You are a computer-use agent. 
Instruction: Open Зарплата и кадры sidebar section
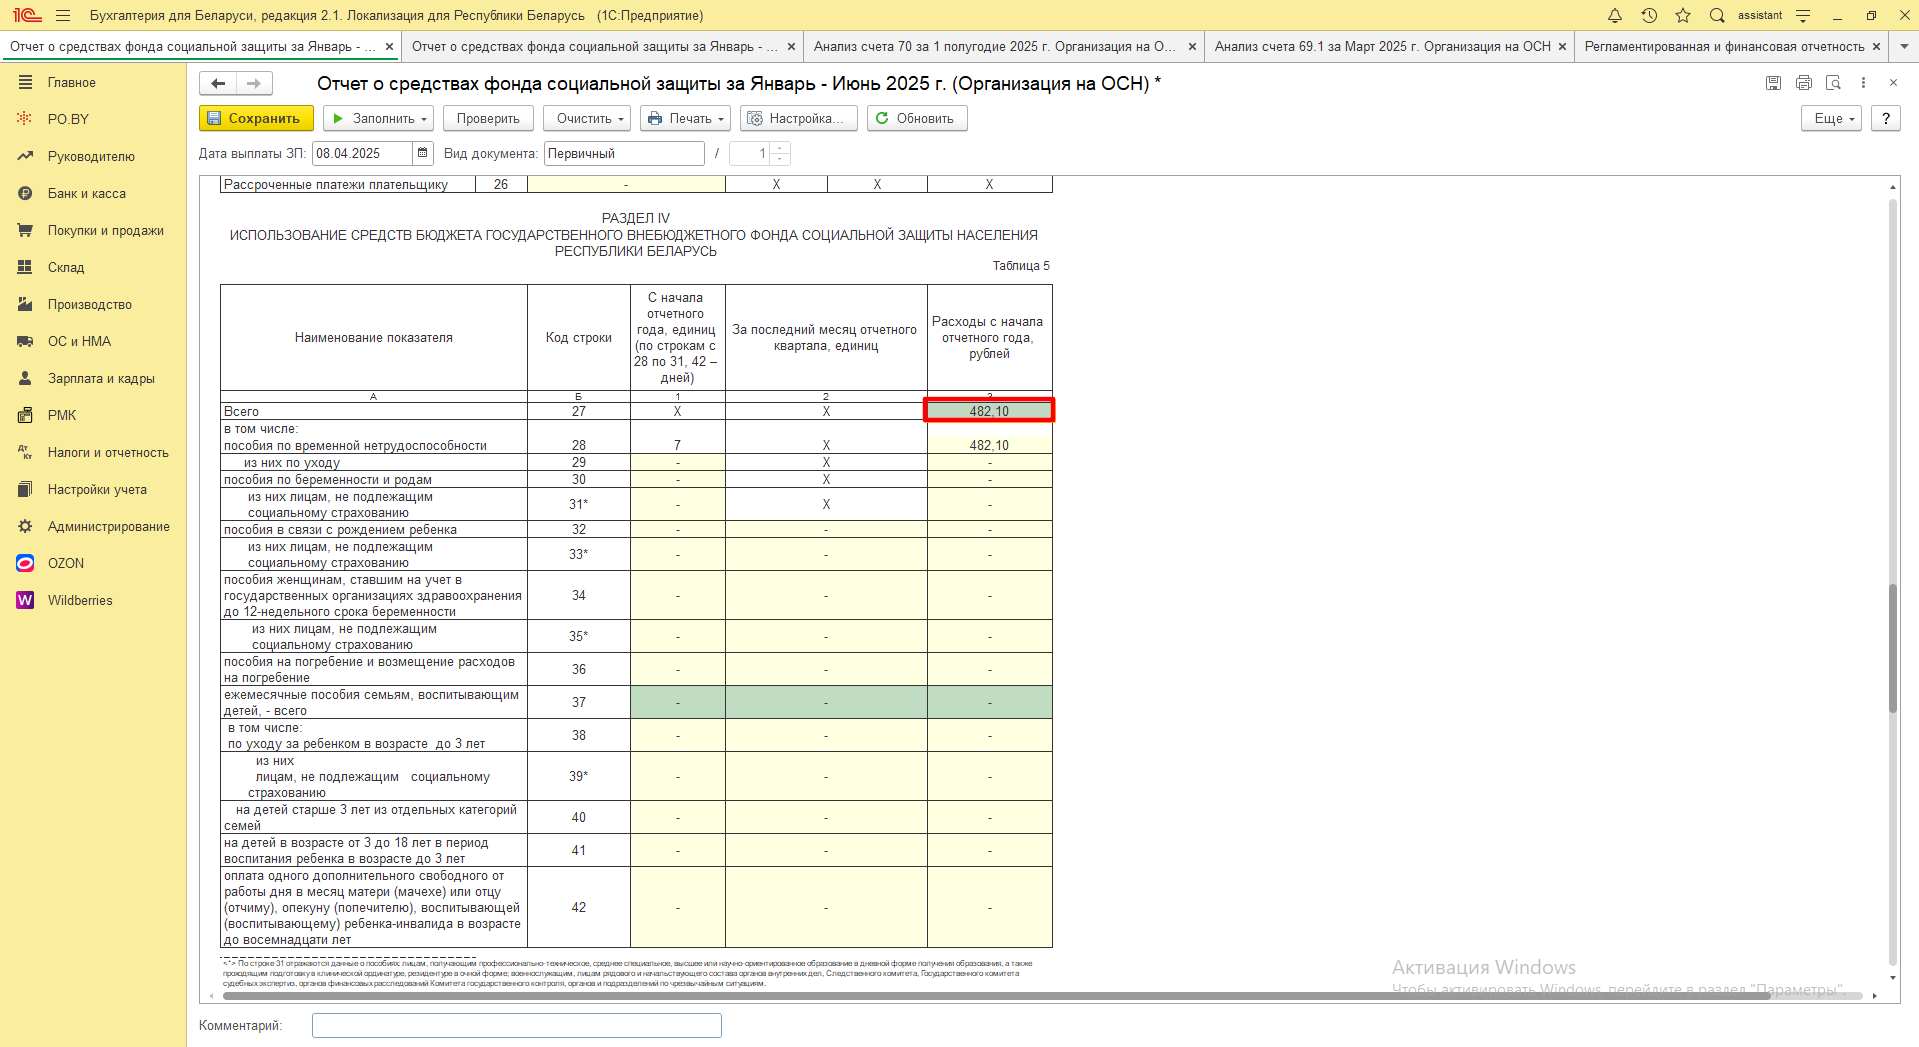coord(101,378)
